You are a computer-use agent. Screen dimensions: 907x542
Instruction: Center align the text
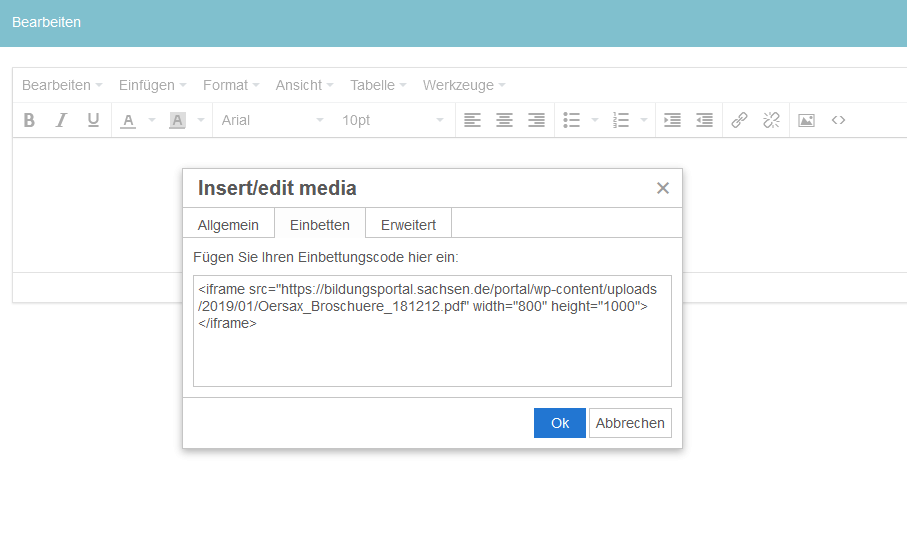pos(504,120)
